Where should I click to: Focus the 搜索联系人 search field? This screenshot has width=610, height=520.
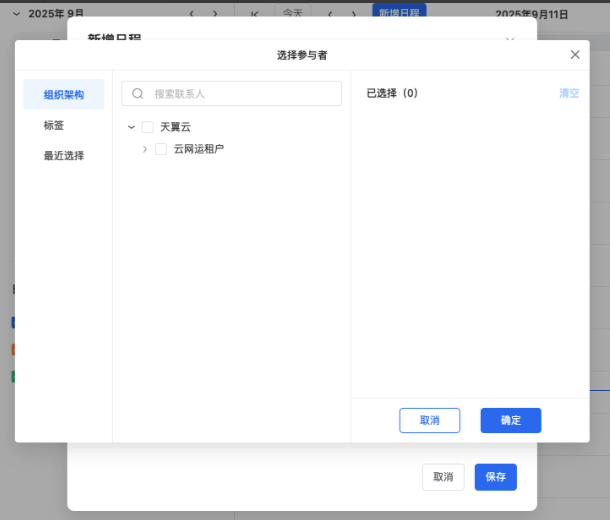pyautogui.click(x=240, y=93)
